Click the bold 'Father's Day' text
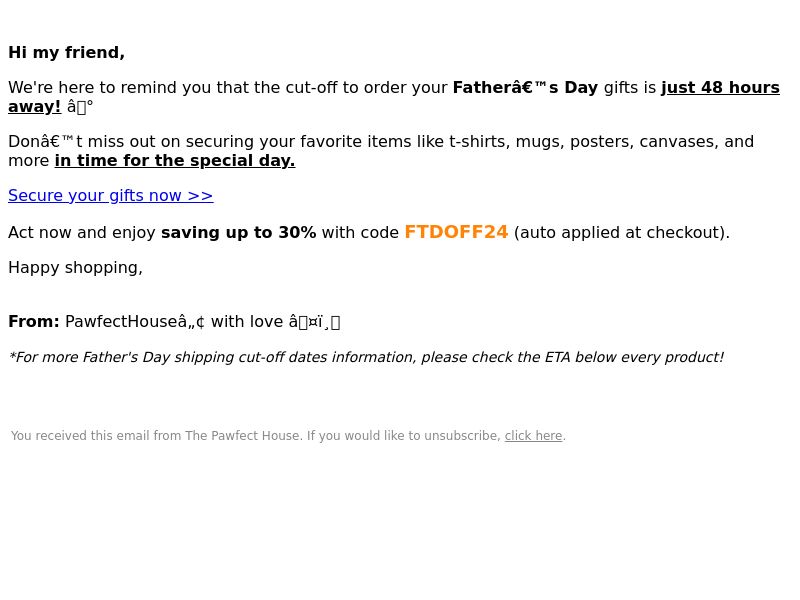800x600 pixels. (525, 88)
